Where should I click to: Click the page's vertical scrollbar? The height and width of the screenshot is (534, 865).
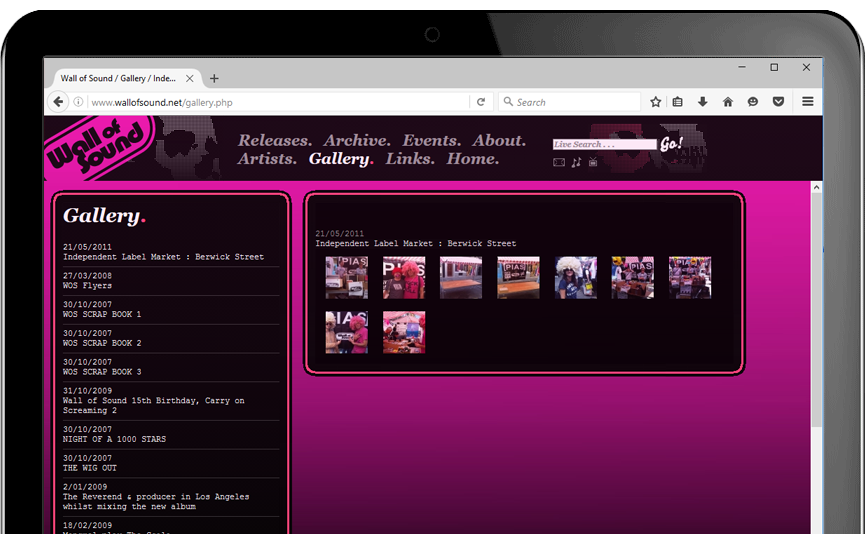pos(816,300)
